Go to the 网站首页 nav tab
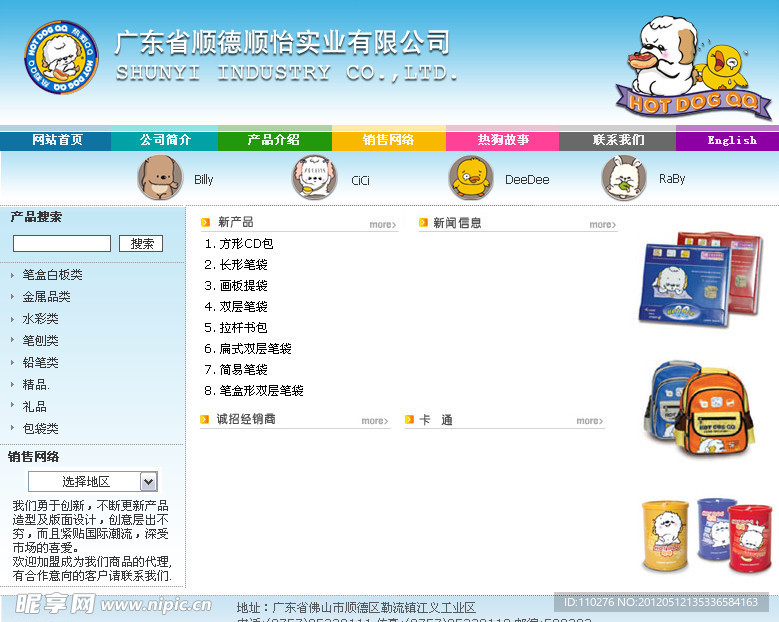The width and height of the screenshot is (779, 622). [x=57, y=140]
